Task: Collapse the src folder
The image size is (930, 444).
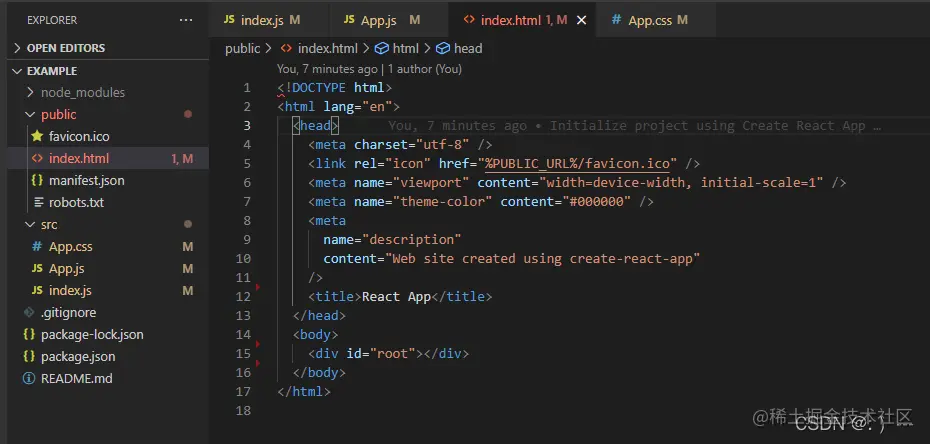Action: 49,224
